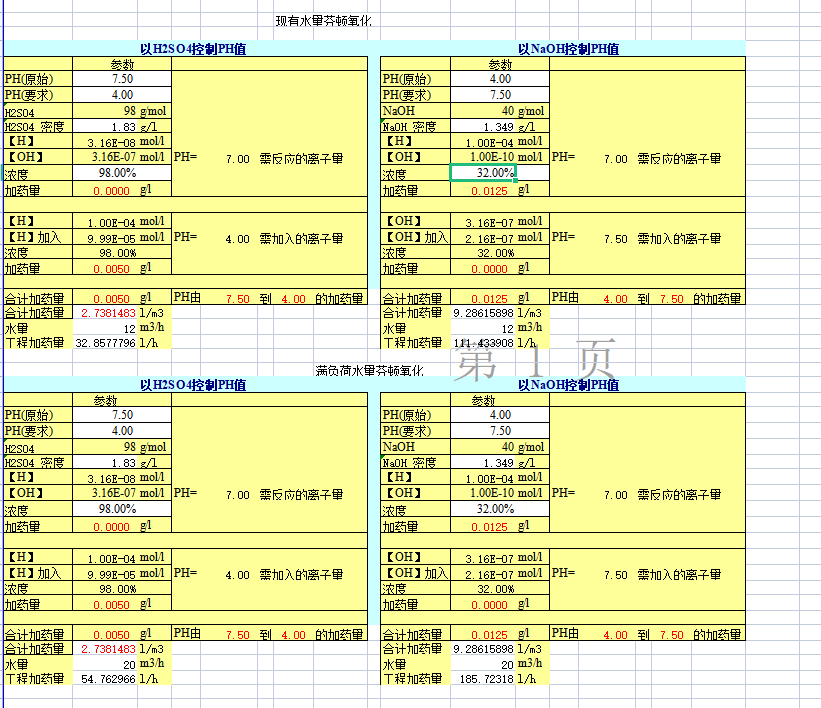Click 以NaOH控制PH值 header under 现有水量芬顿氧化
This screenshot has width=821, height=708.
569,49
